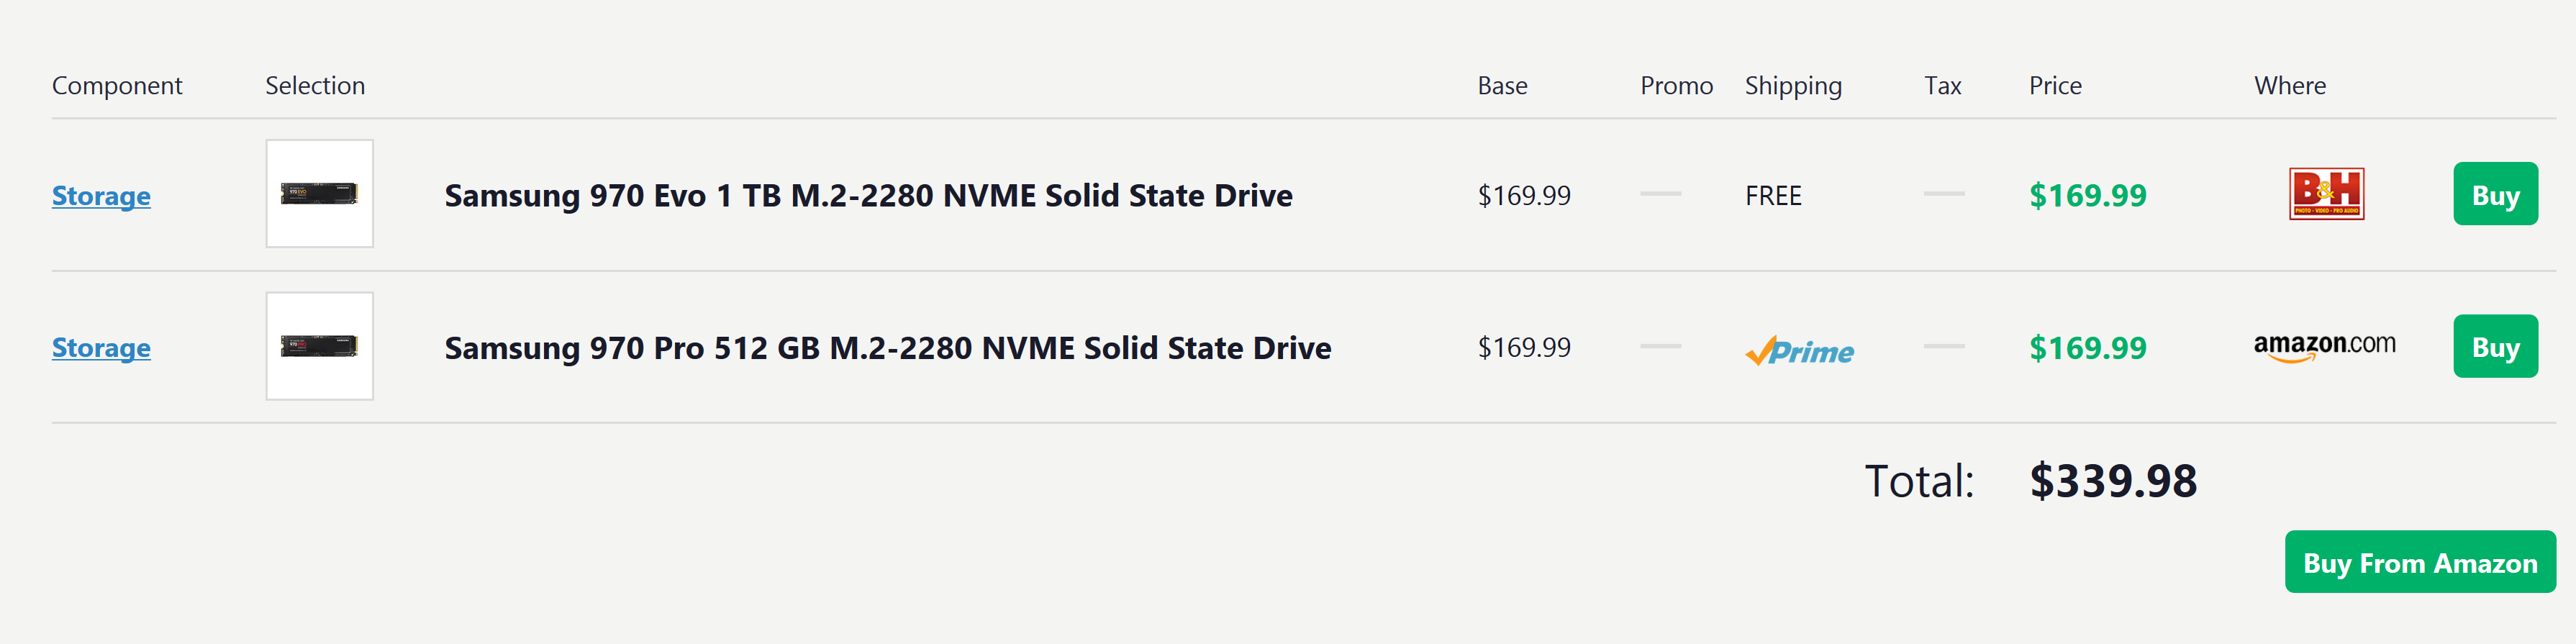Click the B&H retailer logo
This screenshot has height=644, width=2576.
point(2326,194)
